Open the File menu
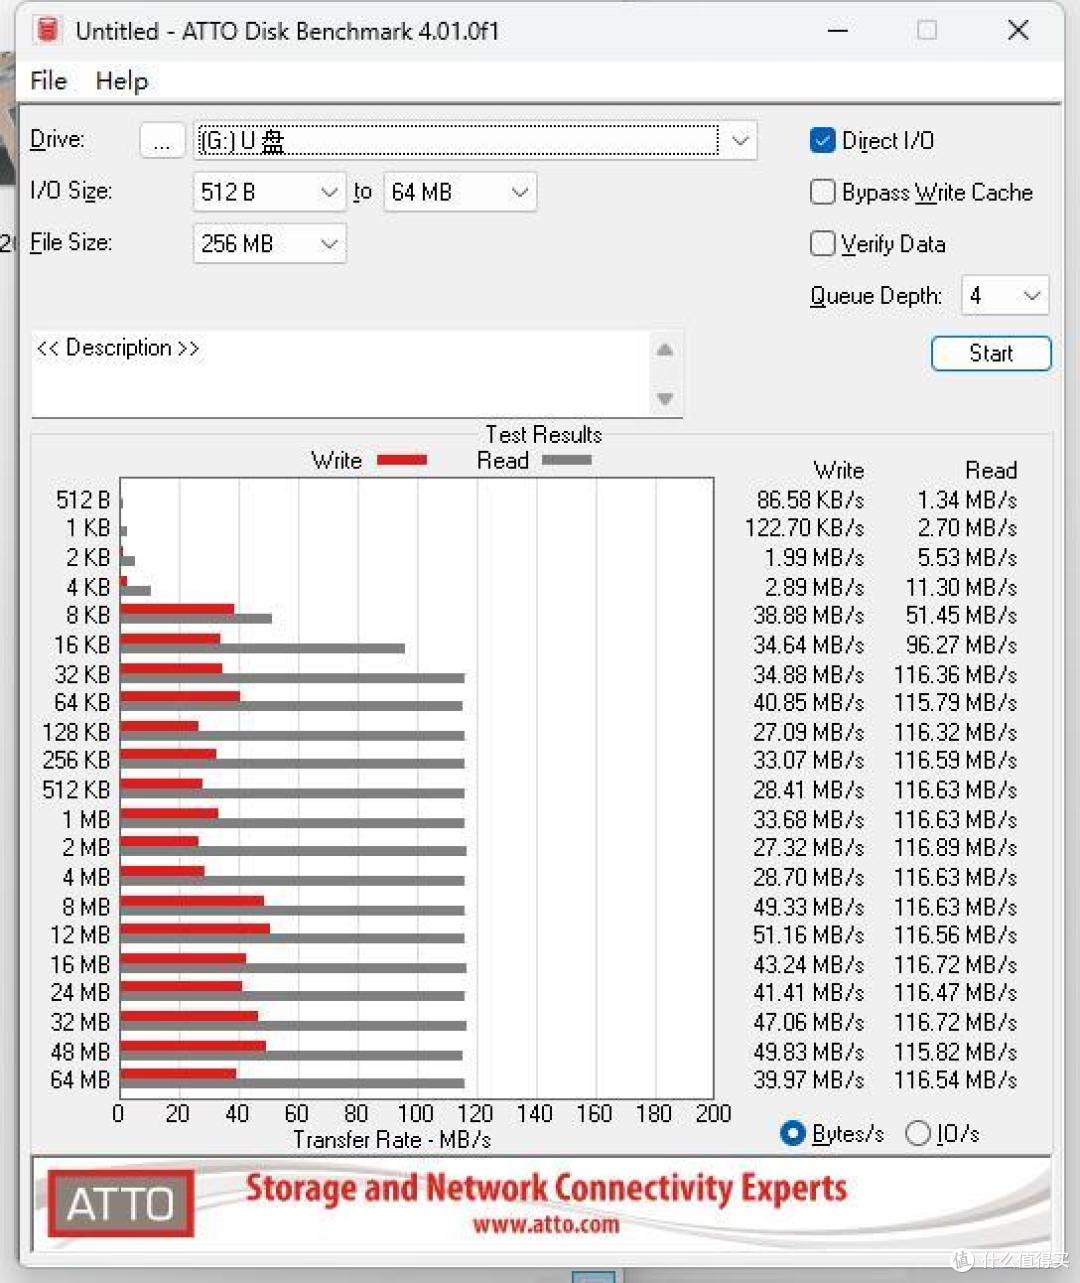The image size is (1080, 1283). coord(48,81)
